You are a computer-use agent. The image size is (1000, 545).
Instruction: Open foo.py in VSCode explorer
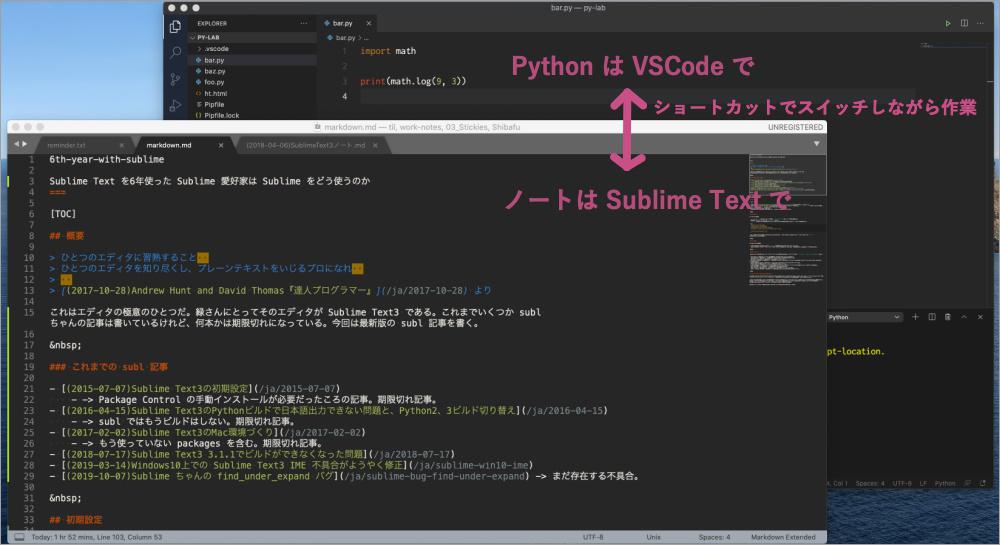point(252,82)
